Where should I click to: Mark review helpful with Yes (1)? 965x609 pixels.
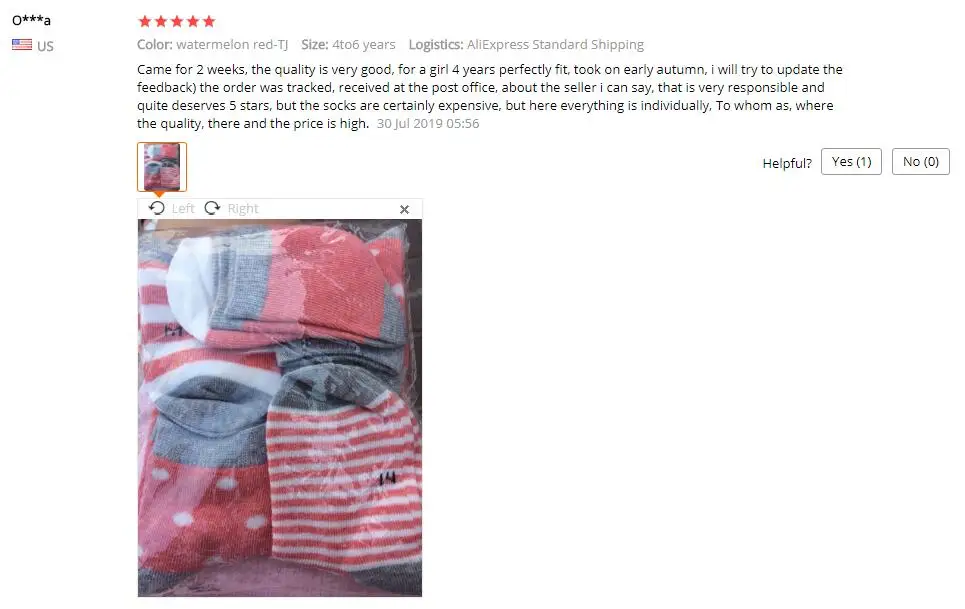pyautogui.click(x=851, y=161)
